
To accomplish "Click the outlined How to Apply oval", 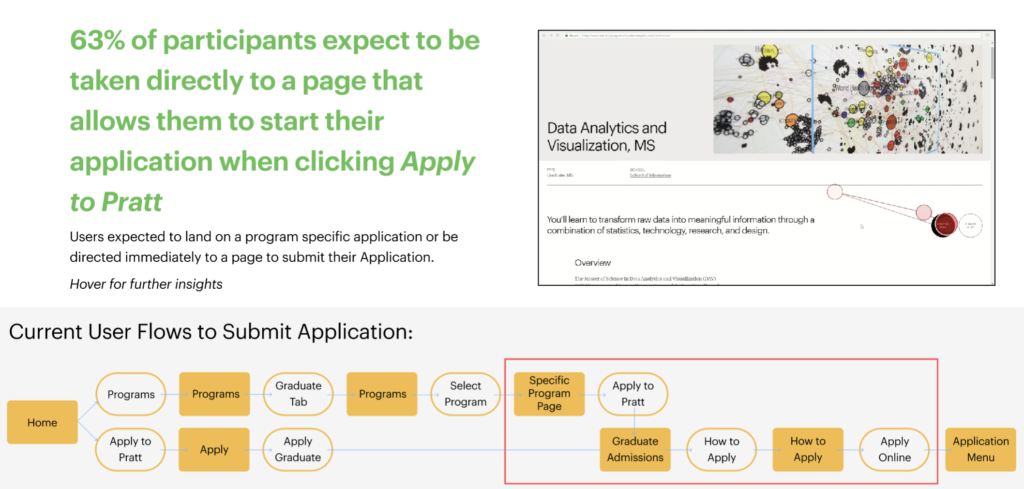I will (722, 450).
